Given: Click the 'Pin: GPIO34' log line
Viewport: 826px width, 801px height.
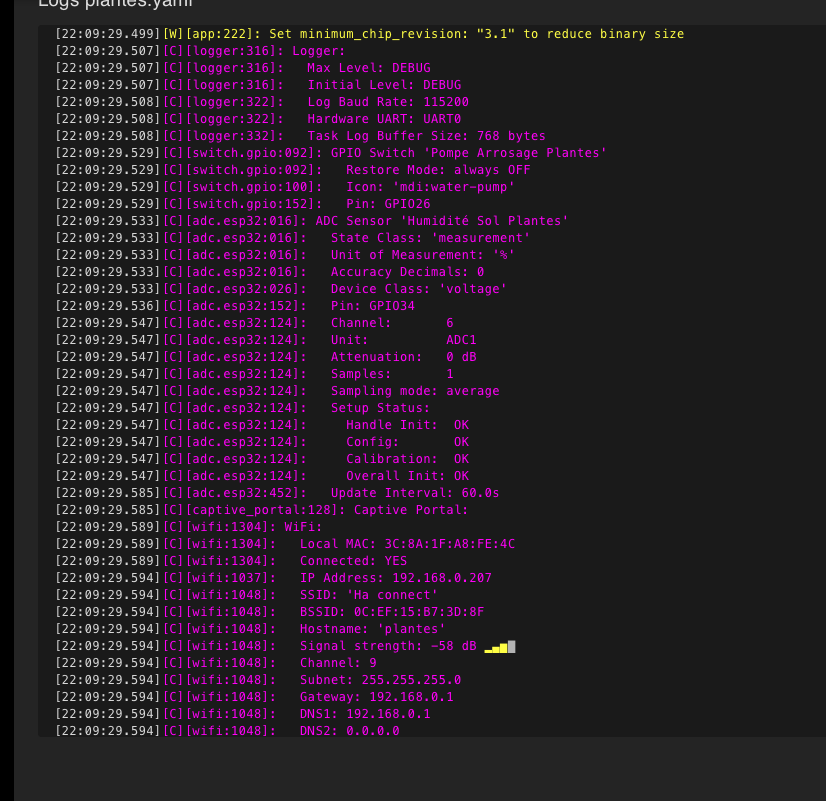Looking at the screenshot, I should click(372, 306).
